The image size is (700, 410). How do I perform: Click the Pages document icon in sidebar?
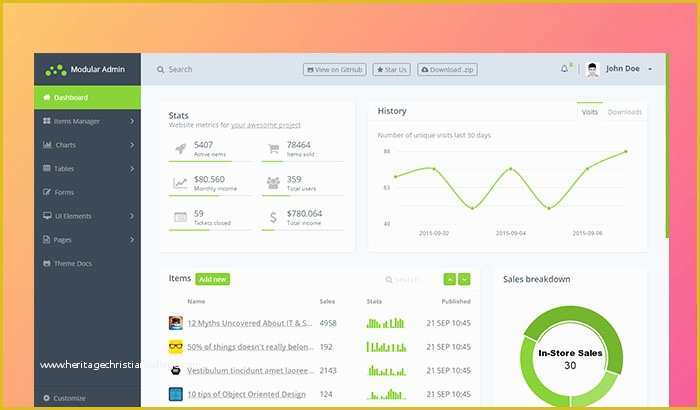pyautogui.click(x=46, y=239)
